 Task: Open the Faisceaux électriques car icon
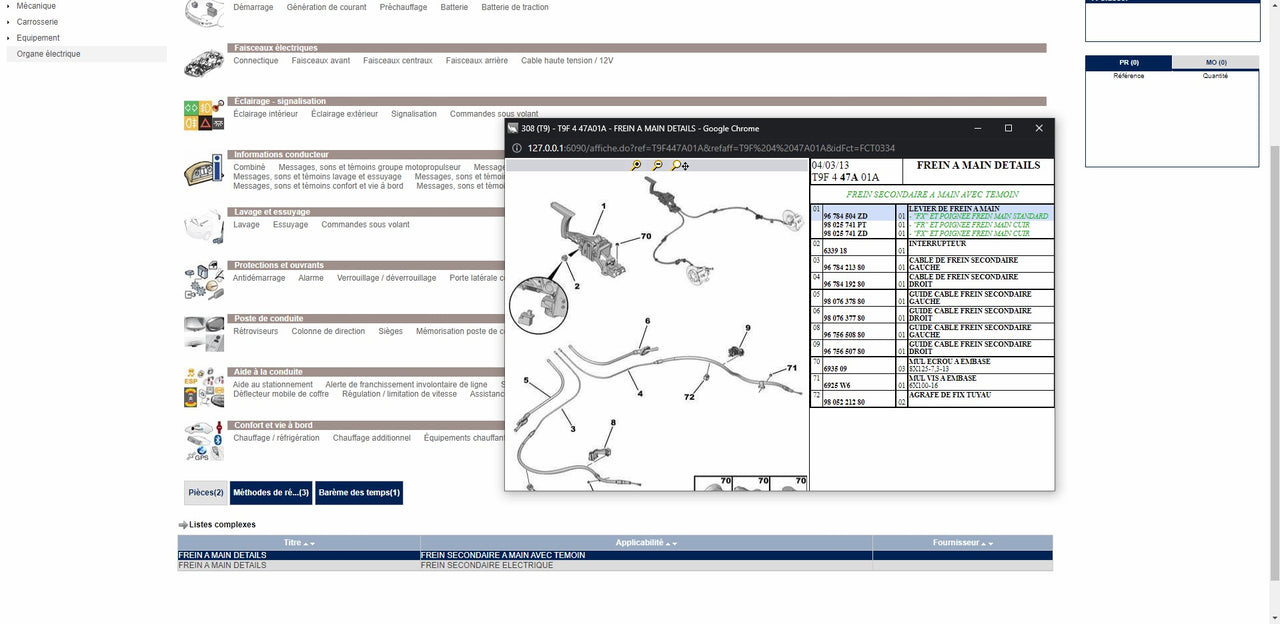tap(204, 63)
